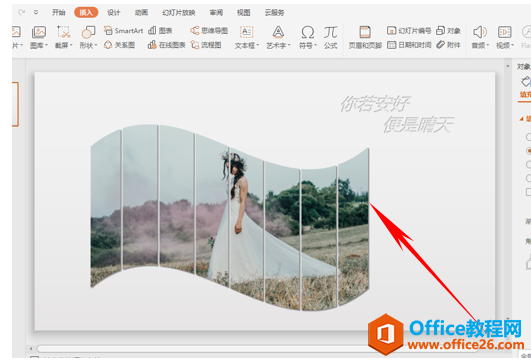The width and height of the screenshot is (531, 362).
Task: Insert an 对象 object
Action: tap(448, 31)
